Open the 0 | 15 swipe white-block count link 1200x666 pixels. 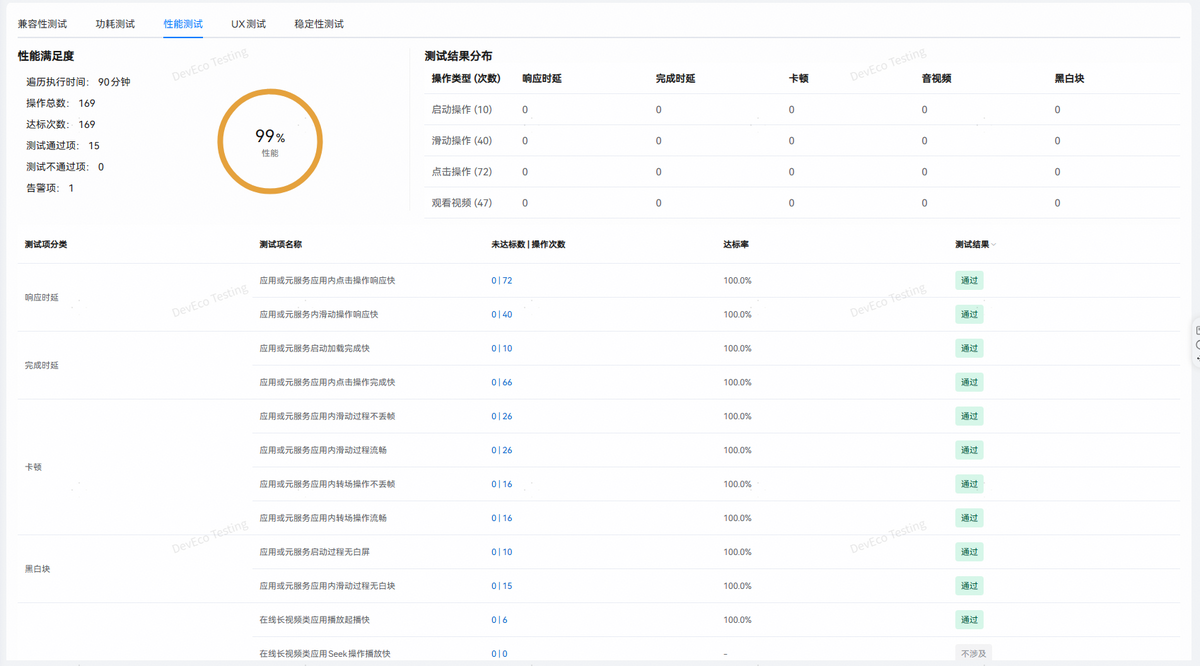pos(501,586)
